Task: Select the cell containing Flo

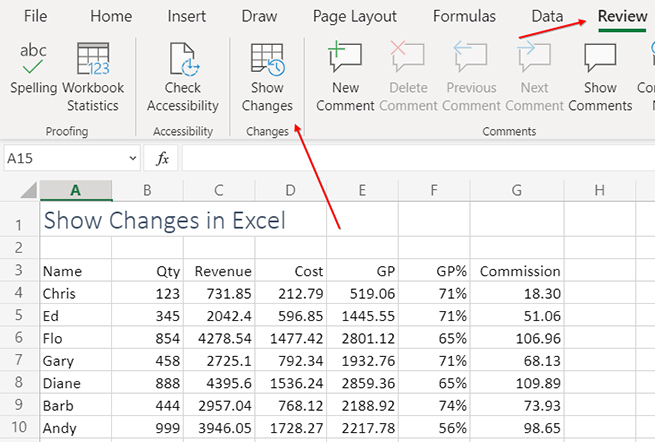Action: tap(76, 338)
